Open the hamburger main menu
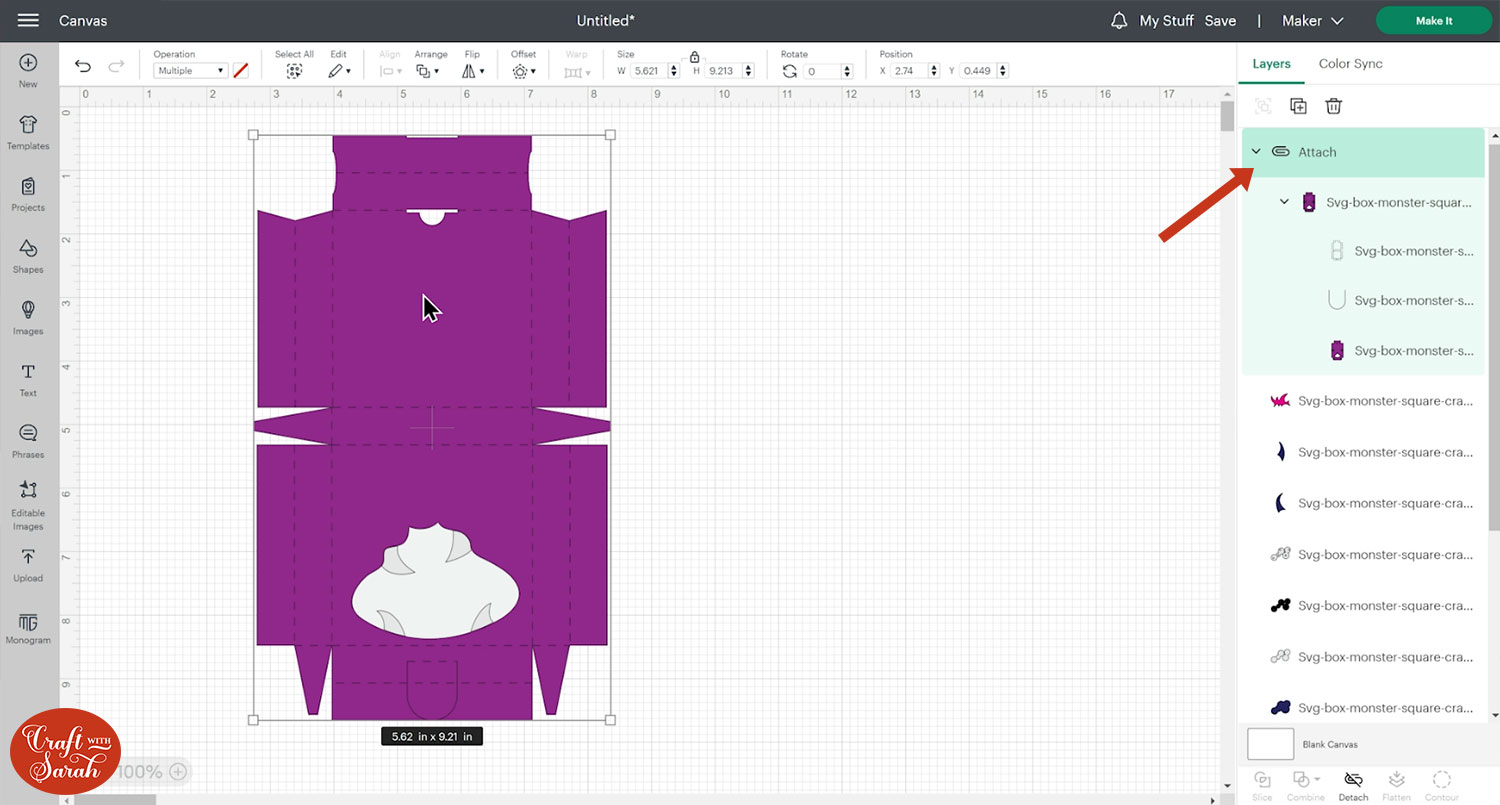 click(x=28, y=21)
